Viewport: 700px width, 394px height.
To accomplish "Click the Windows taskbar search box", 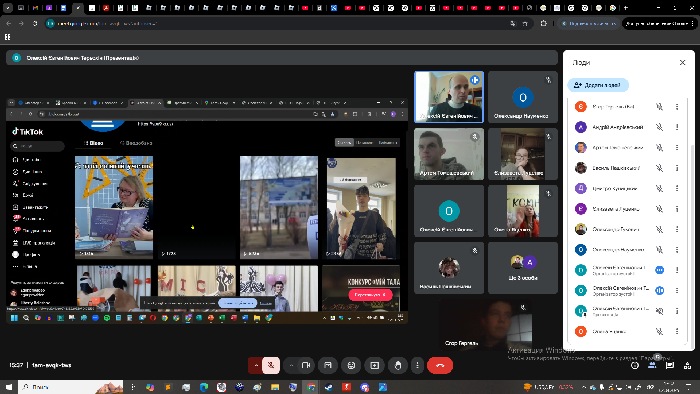I will click(71, 387).
